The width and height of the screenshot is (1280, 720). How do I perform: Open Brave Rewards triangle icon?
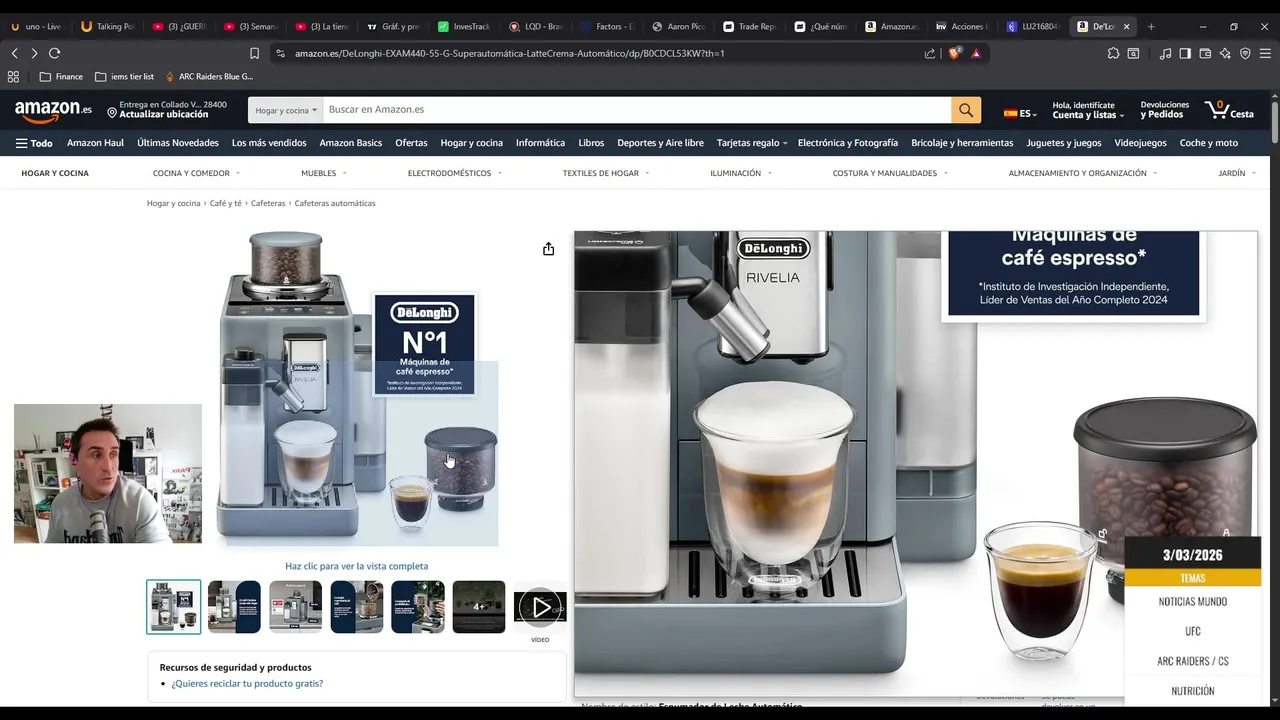click(x=976, y=53)
